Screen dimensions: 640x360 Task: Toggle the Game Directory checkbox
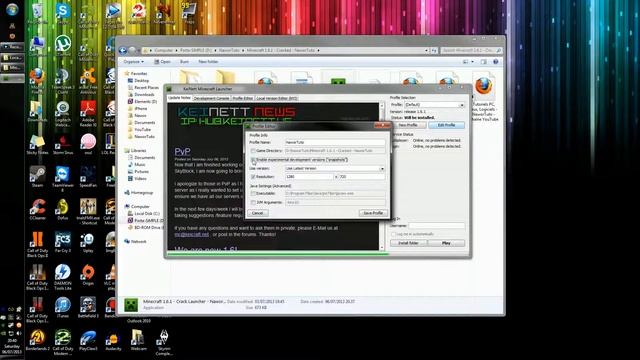253,151
